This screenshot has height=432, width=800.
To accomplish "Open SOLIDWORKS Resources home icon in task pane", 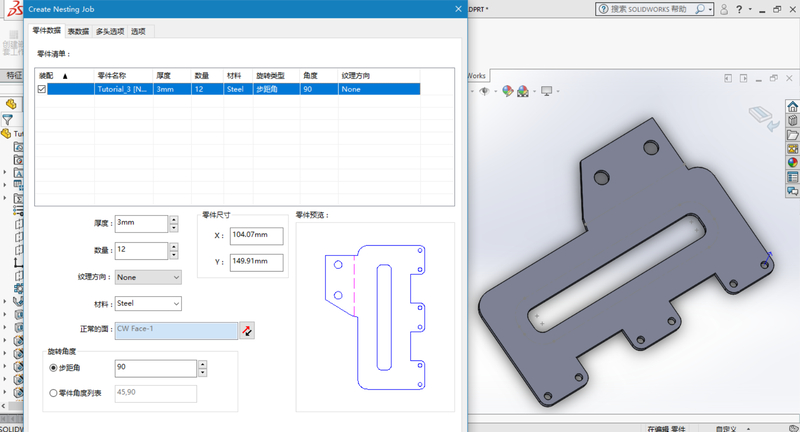I will [793, 107].
